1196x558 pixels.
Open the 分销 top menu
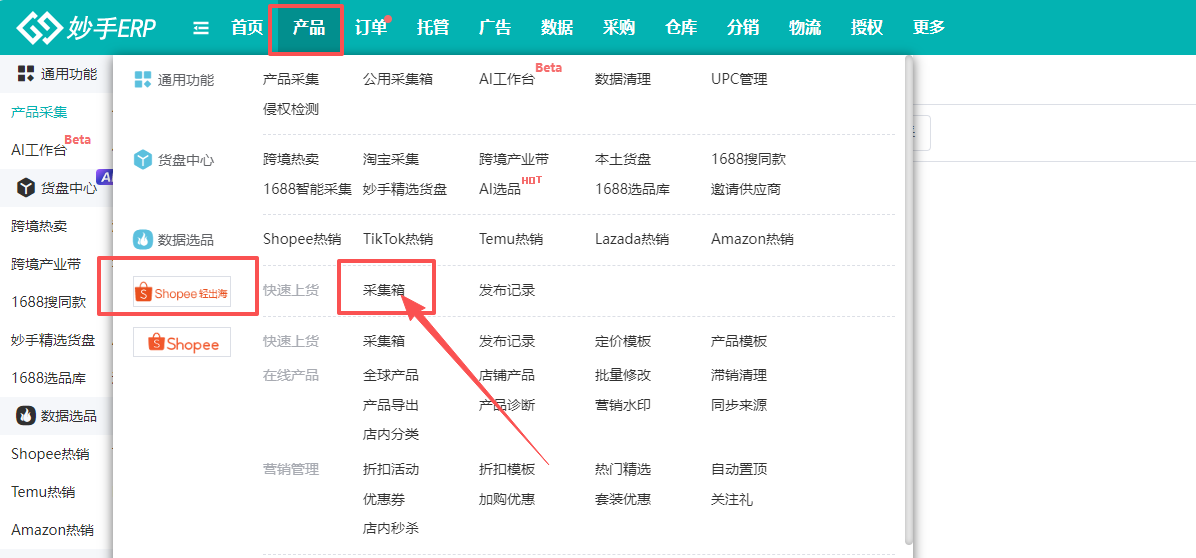tap(743, 28)
